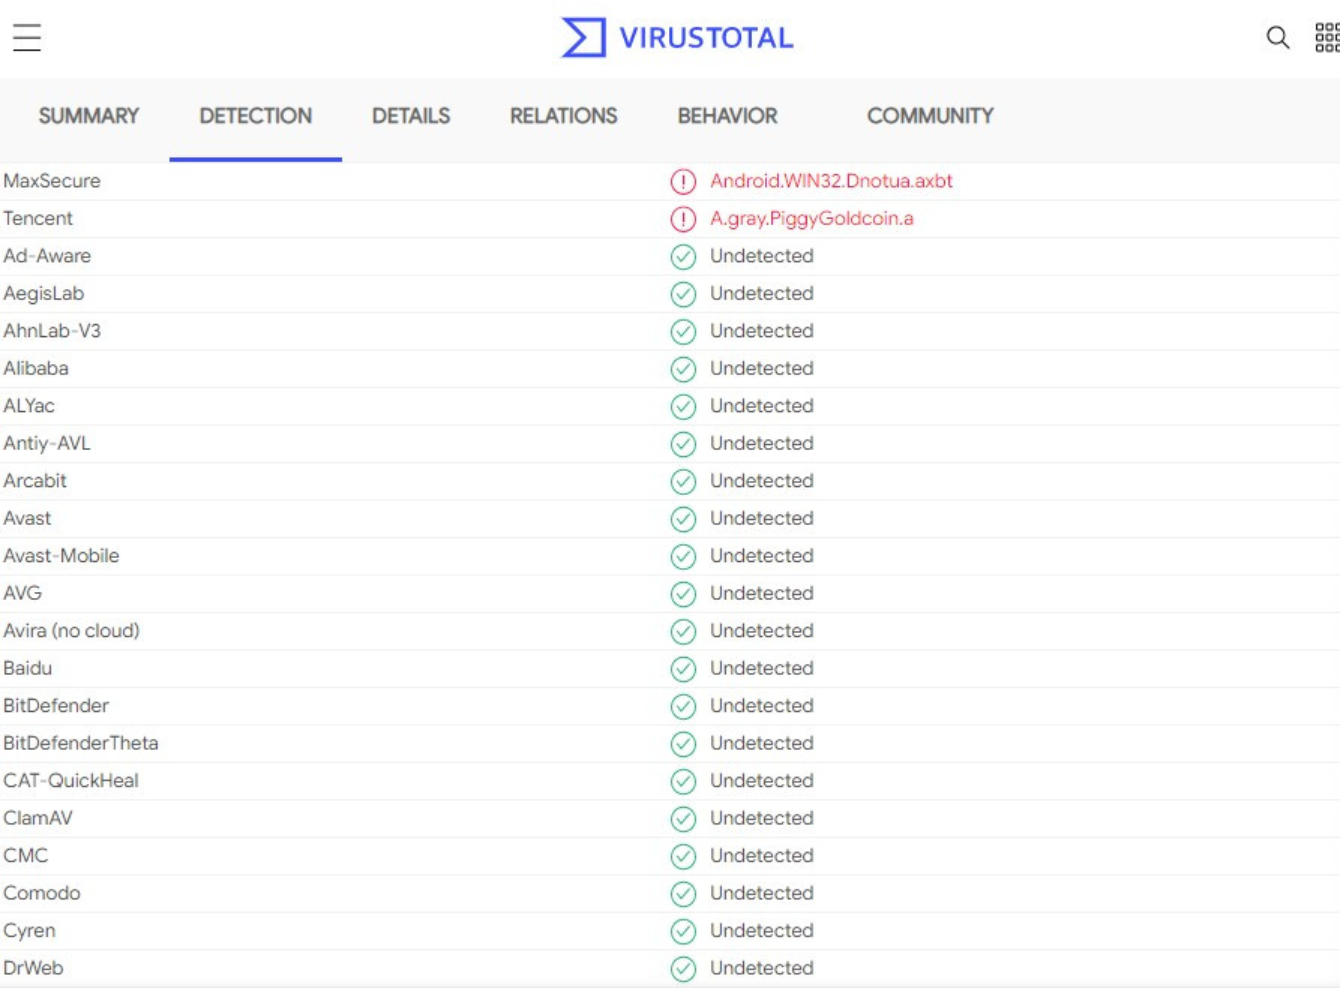
Task: Select the AhnLab-V3 engine name
Action: [52, 331]
